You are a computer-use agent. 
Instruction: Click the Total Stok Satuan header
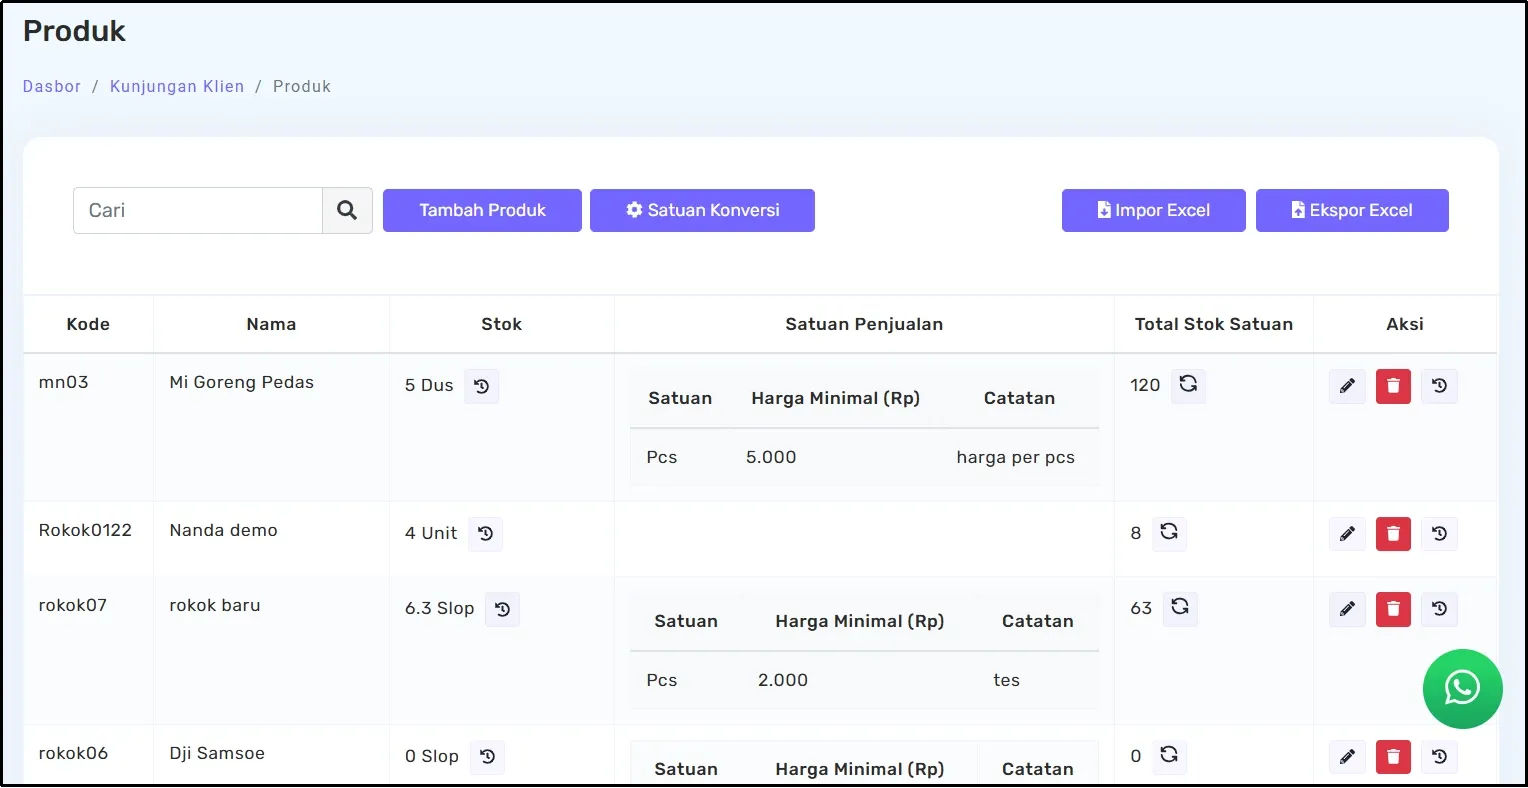pyautogui.click(x=1213, y=324)
